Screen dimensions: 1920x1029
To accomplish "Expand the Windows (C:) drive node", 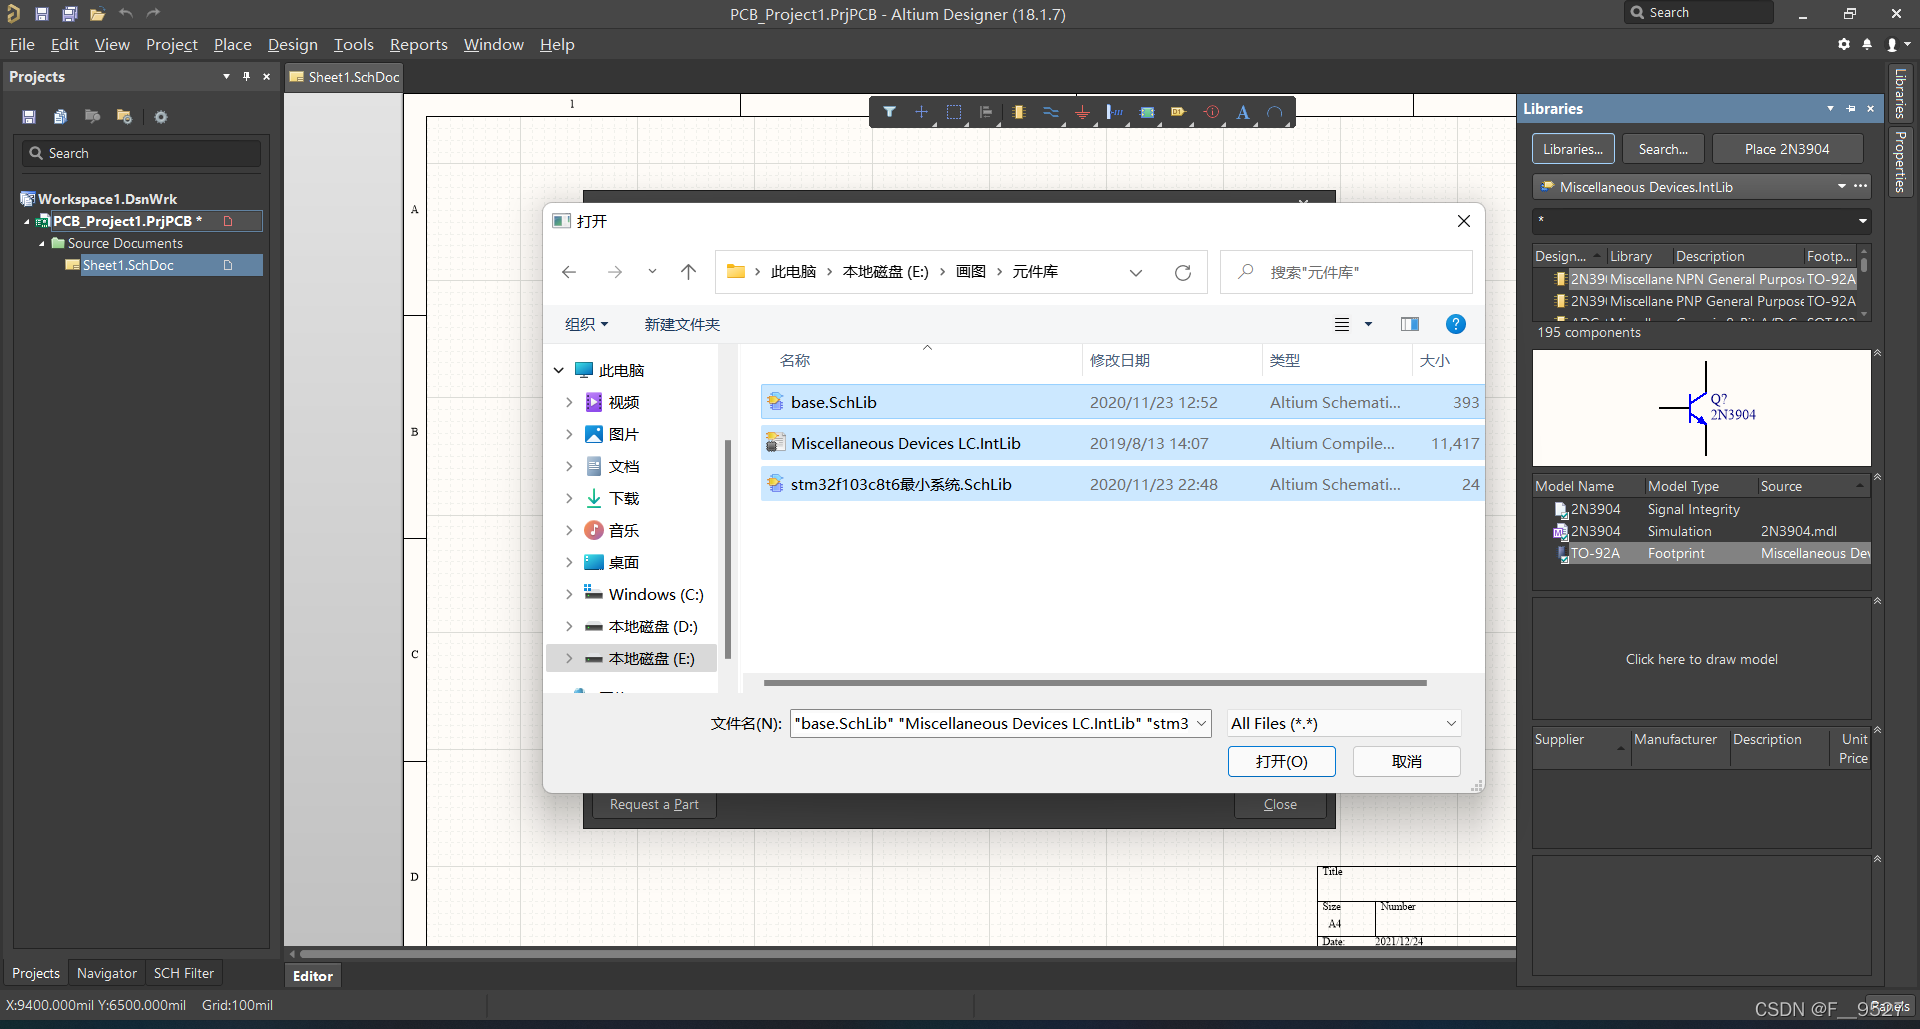I will coord(569,594).
